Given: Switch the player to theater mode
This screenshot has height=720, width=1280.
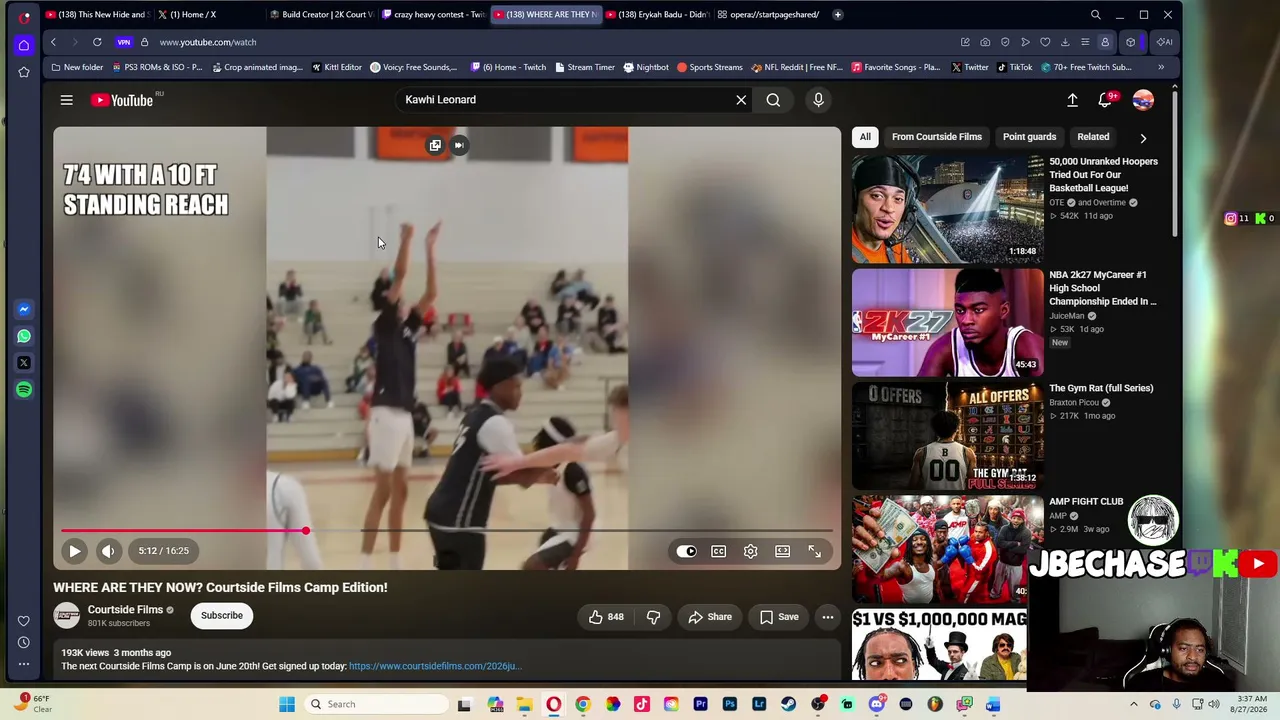Looking at the screenshot, I should [x=782, y=551].
